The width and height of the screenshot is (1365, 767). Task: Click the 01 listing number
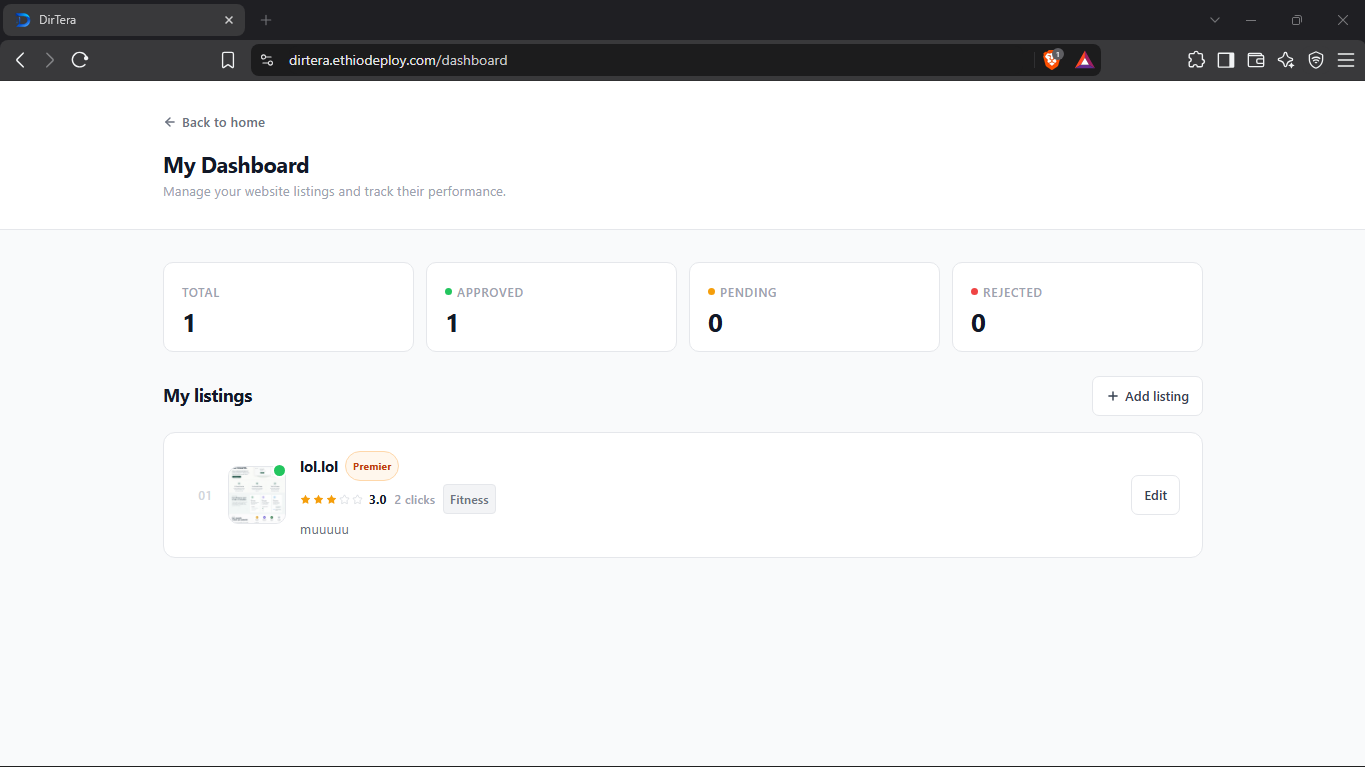coord(205,495)
